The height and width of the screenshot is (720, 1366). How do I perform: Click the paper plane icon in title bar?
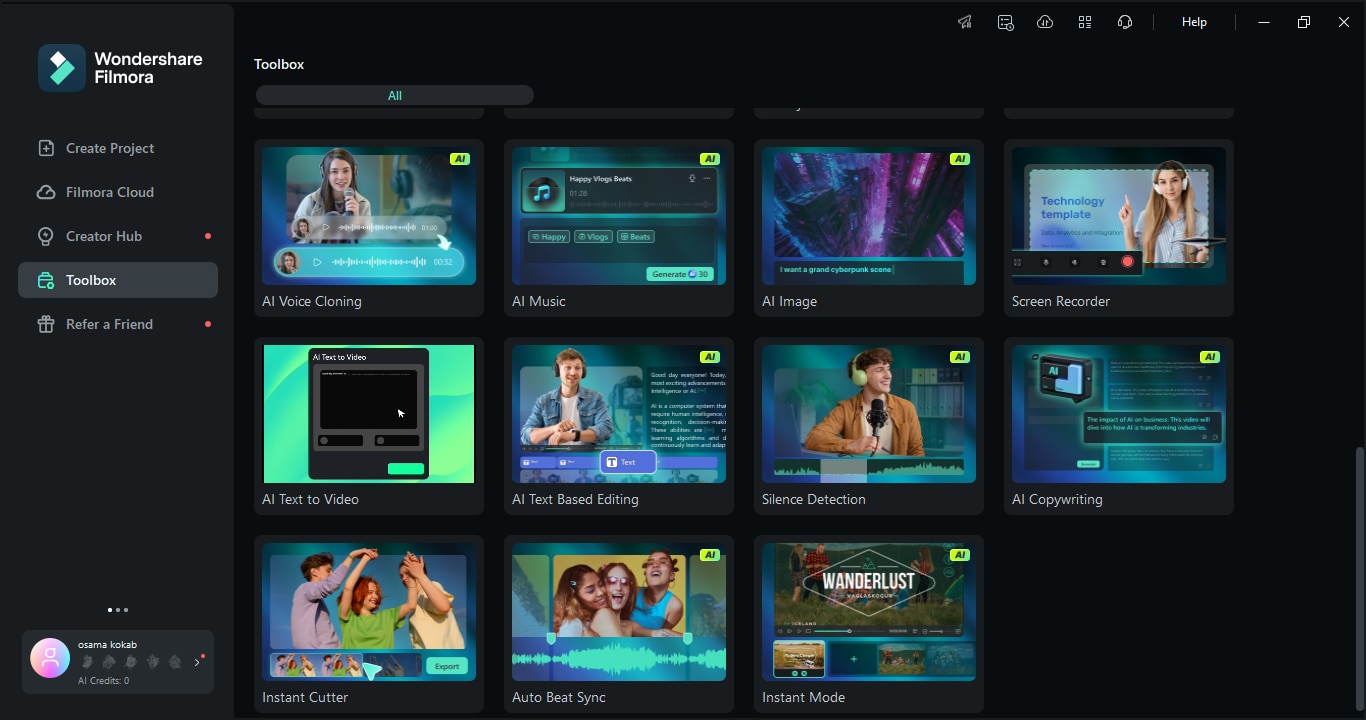pyautogui.click(x=965, y=22)
